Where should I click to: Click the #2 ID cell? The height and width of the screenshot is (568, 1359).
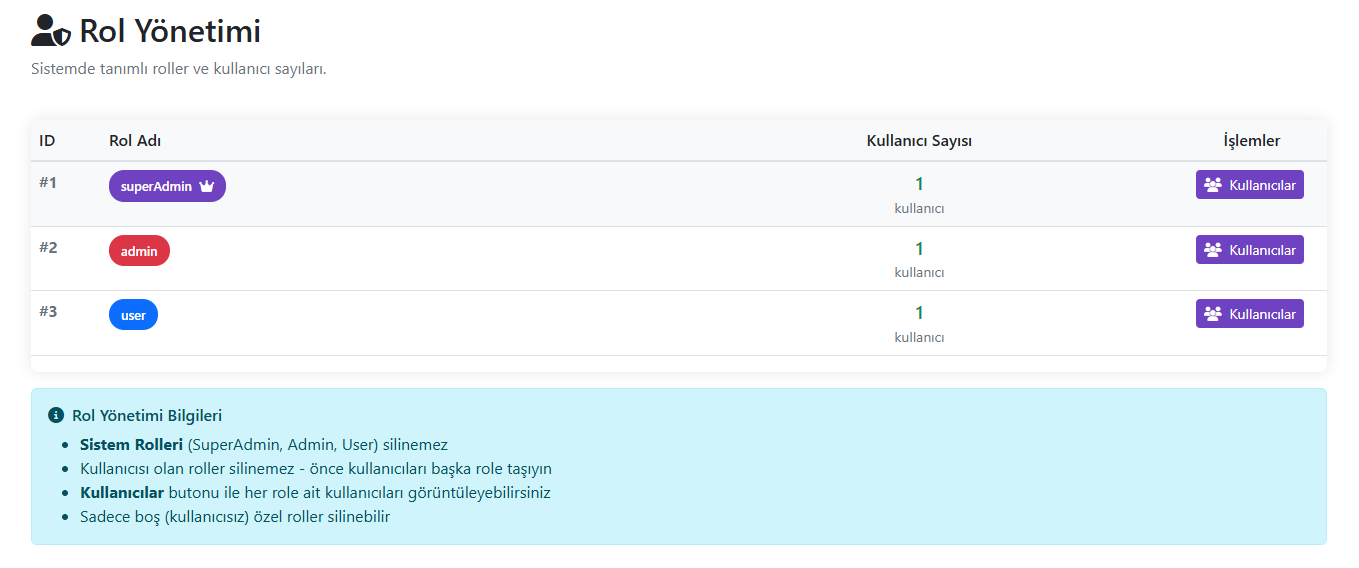(48, 247)
